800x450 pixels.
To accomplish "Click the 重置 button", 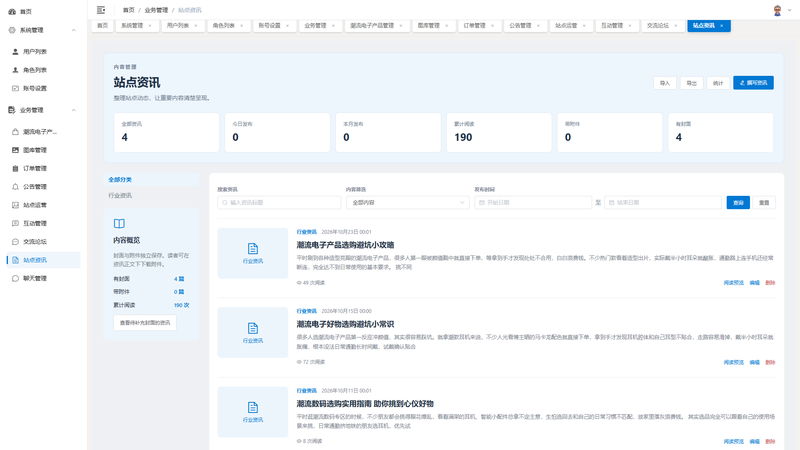I will pyautogui.click(x=764, y=203).
